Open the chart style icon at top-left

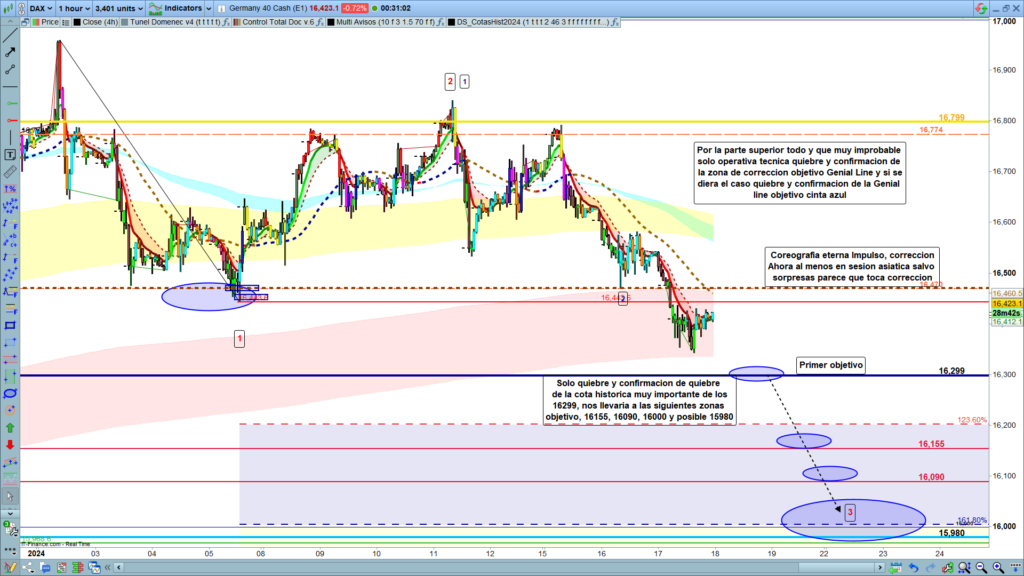(x=8, y=7)
